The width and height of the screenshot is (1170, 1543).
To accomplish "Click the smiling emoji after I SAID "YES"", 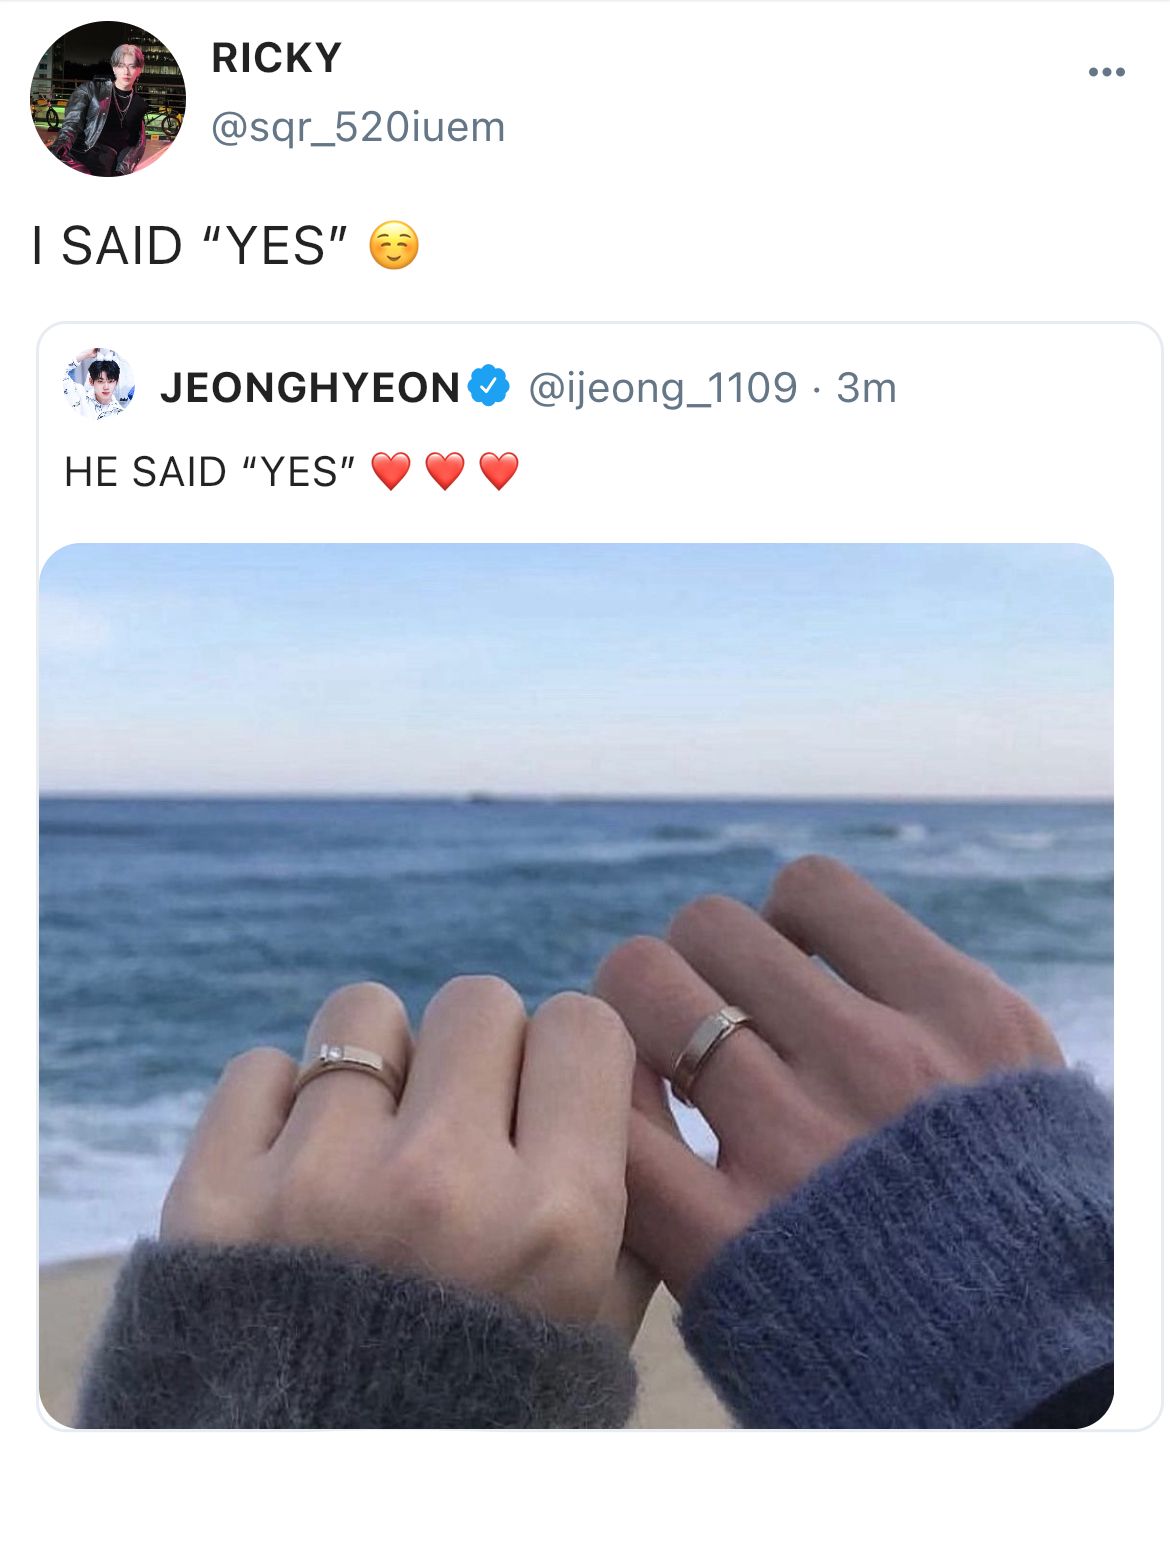I will pyautogui.click(x=394, y=246).
